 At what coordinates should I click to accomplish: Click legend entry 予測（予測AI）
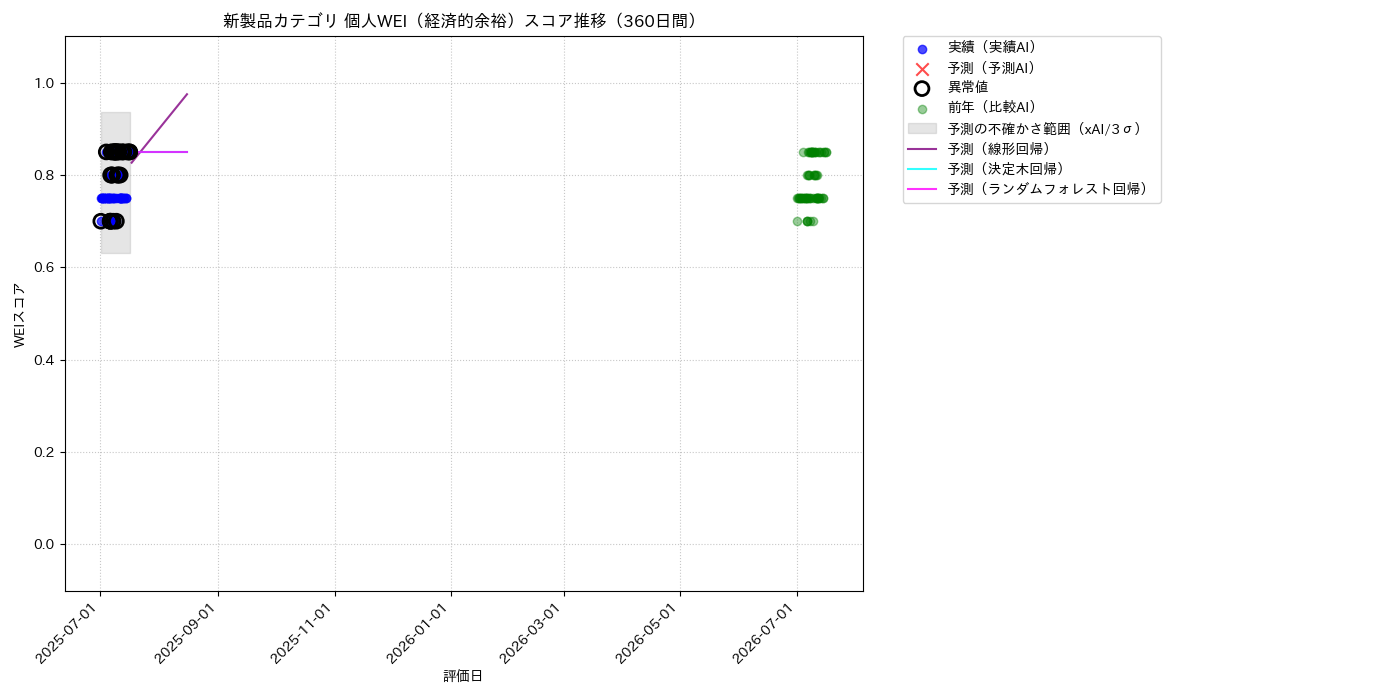pos(992,68)
